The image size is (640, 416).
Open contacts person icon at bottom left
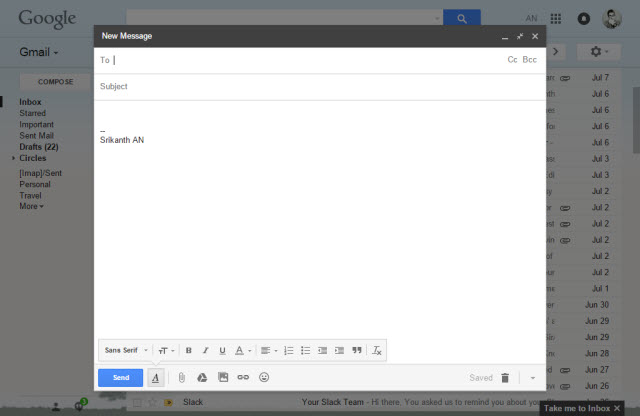56,406
